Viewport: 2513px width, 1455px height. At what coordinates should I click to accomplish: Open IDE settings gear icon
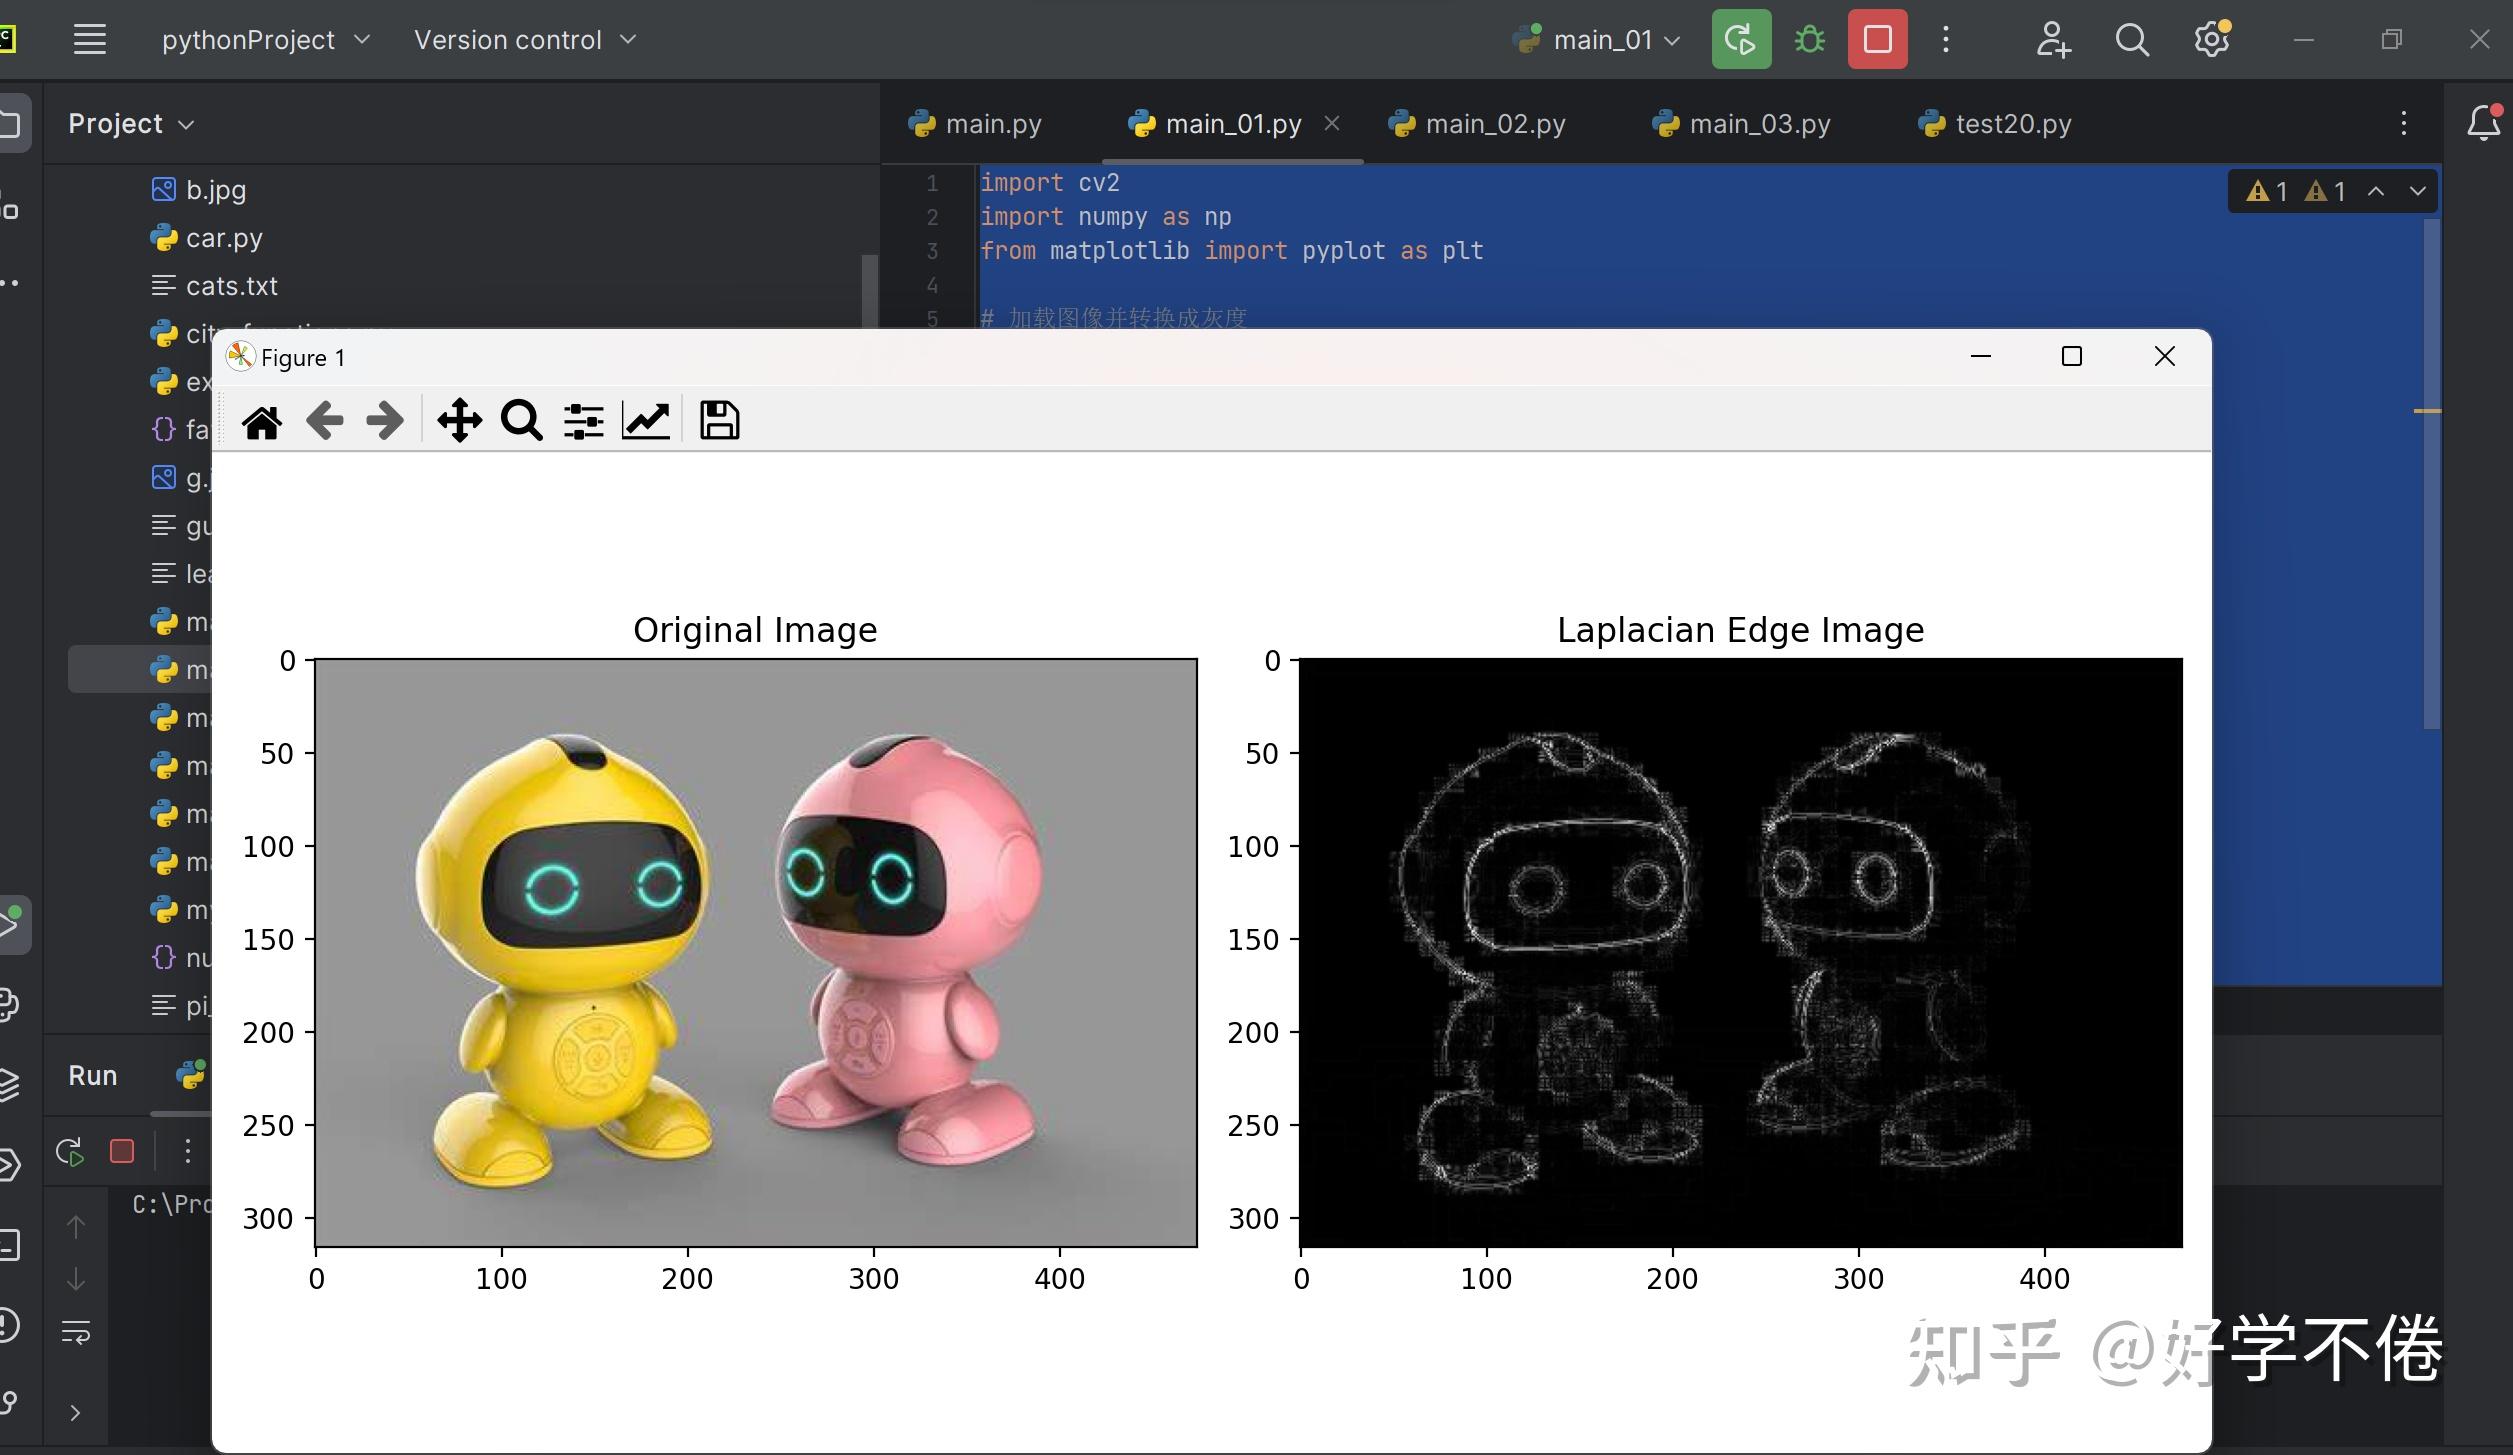click(x=2212, y=40)
